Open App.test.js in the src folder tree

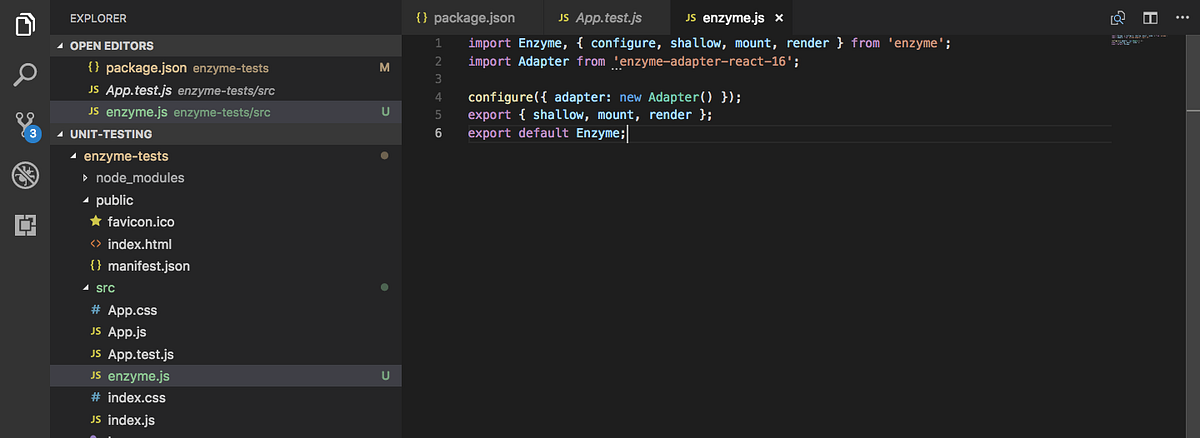point(226,354)
